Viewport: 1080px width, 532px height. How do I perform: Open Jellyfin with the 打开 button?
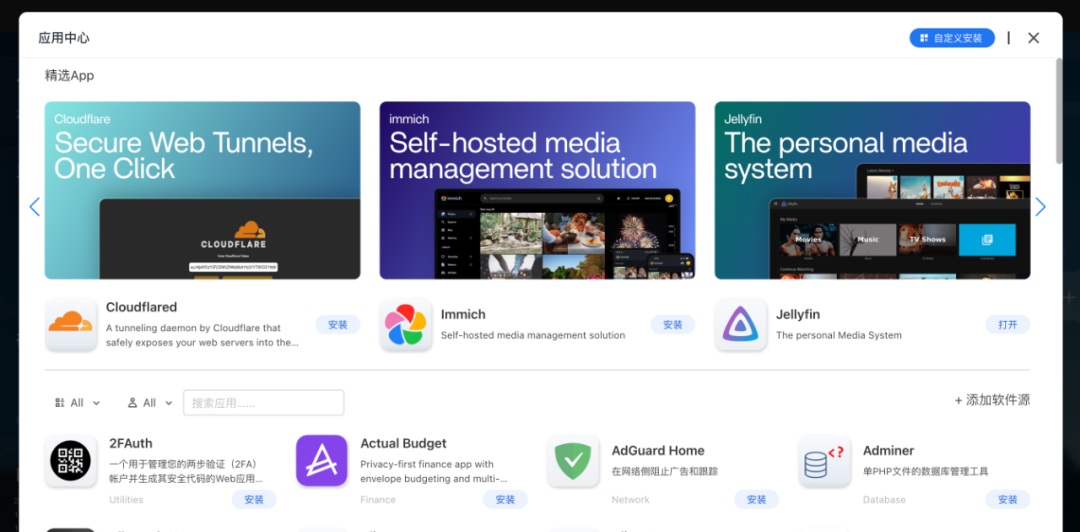click(x=1008, y=325)
